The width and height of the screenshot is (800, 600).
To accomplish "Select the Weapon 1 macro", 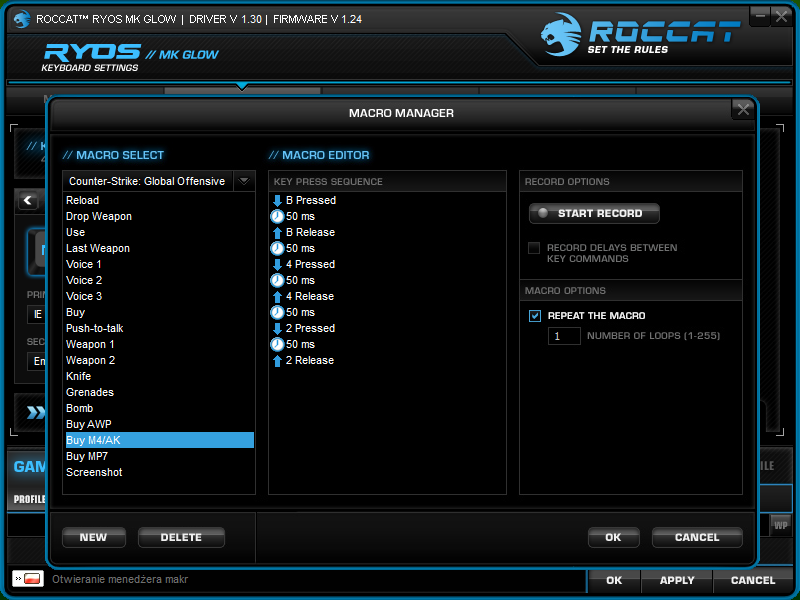I will click(159, 344).
